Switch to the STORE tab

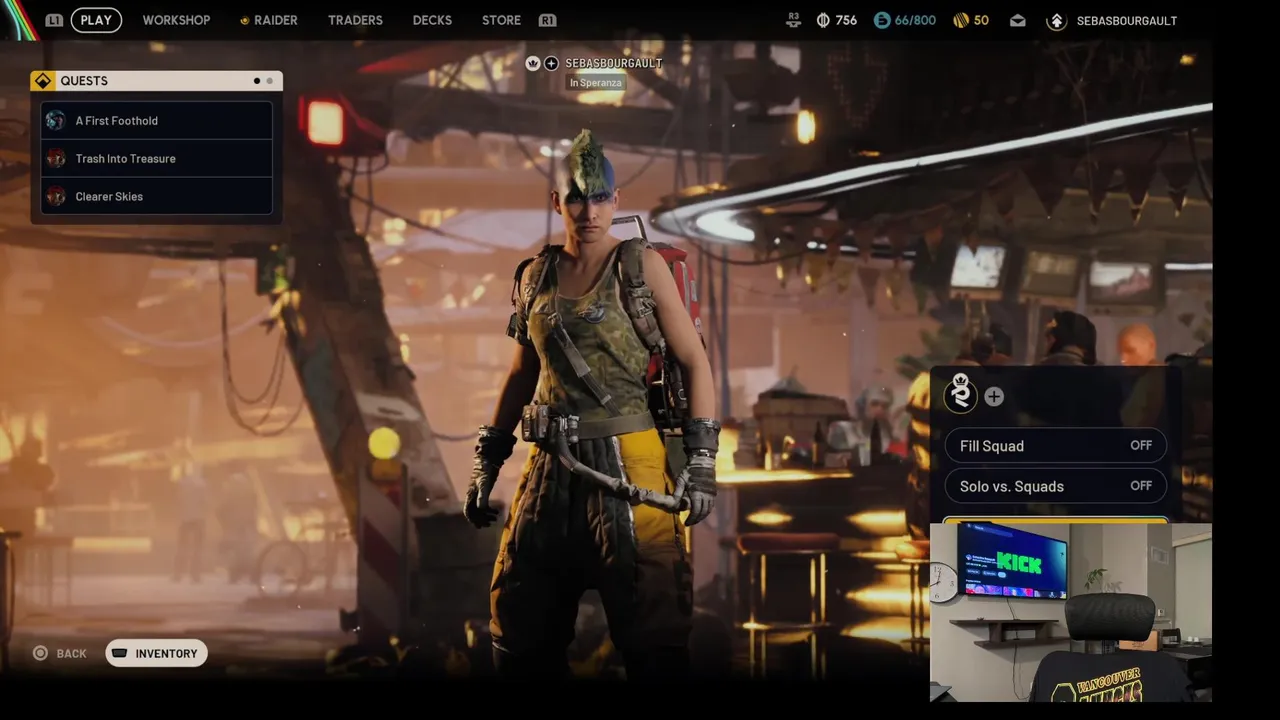pos(501,20)
